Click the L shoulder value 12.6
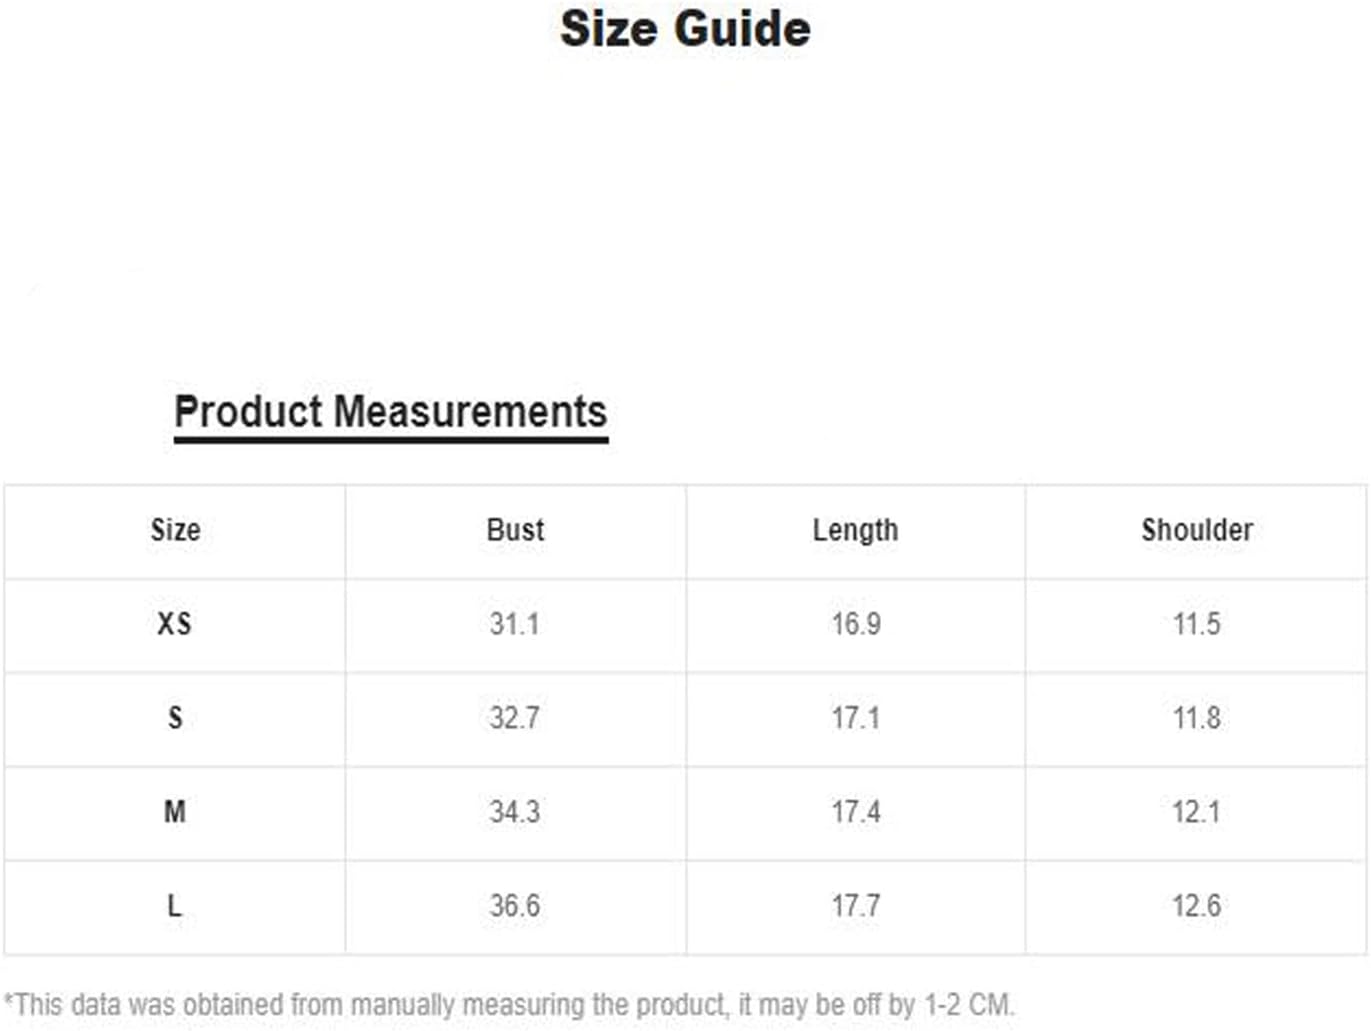This screenshot has width=1371, height=1031. coord(1196,906)
